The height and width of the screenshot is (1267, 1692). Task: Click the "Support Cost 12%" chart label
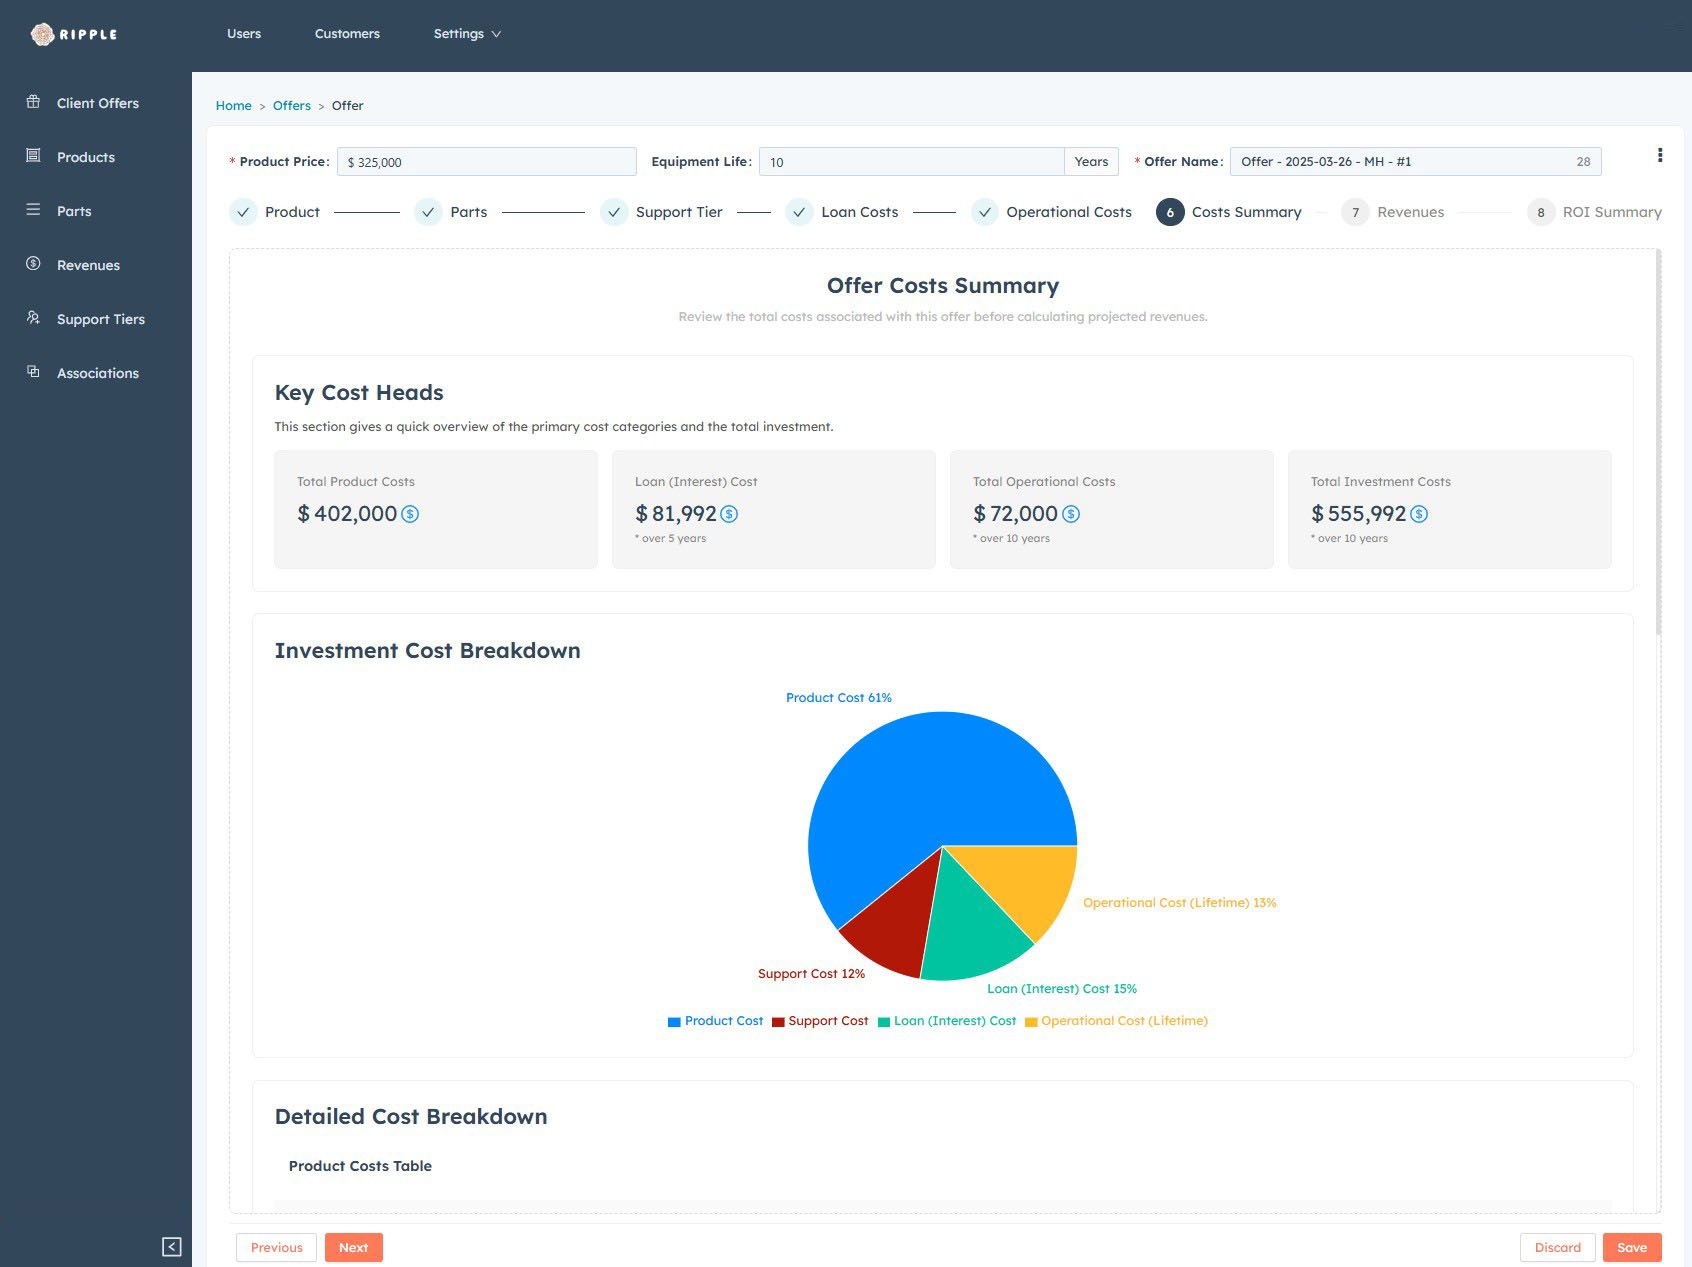click(x=811, y=974)
